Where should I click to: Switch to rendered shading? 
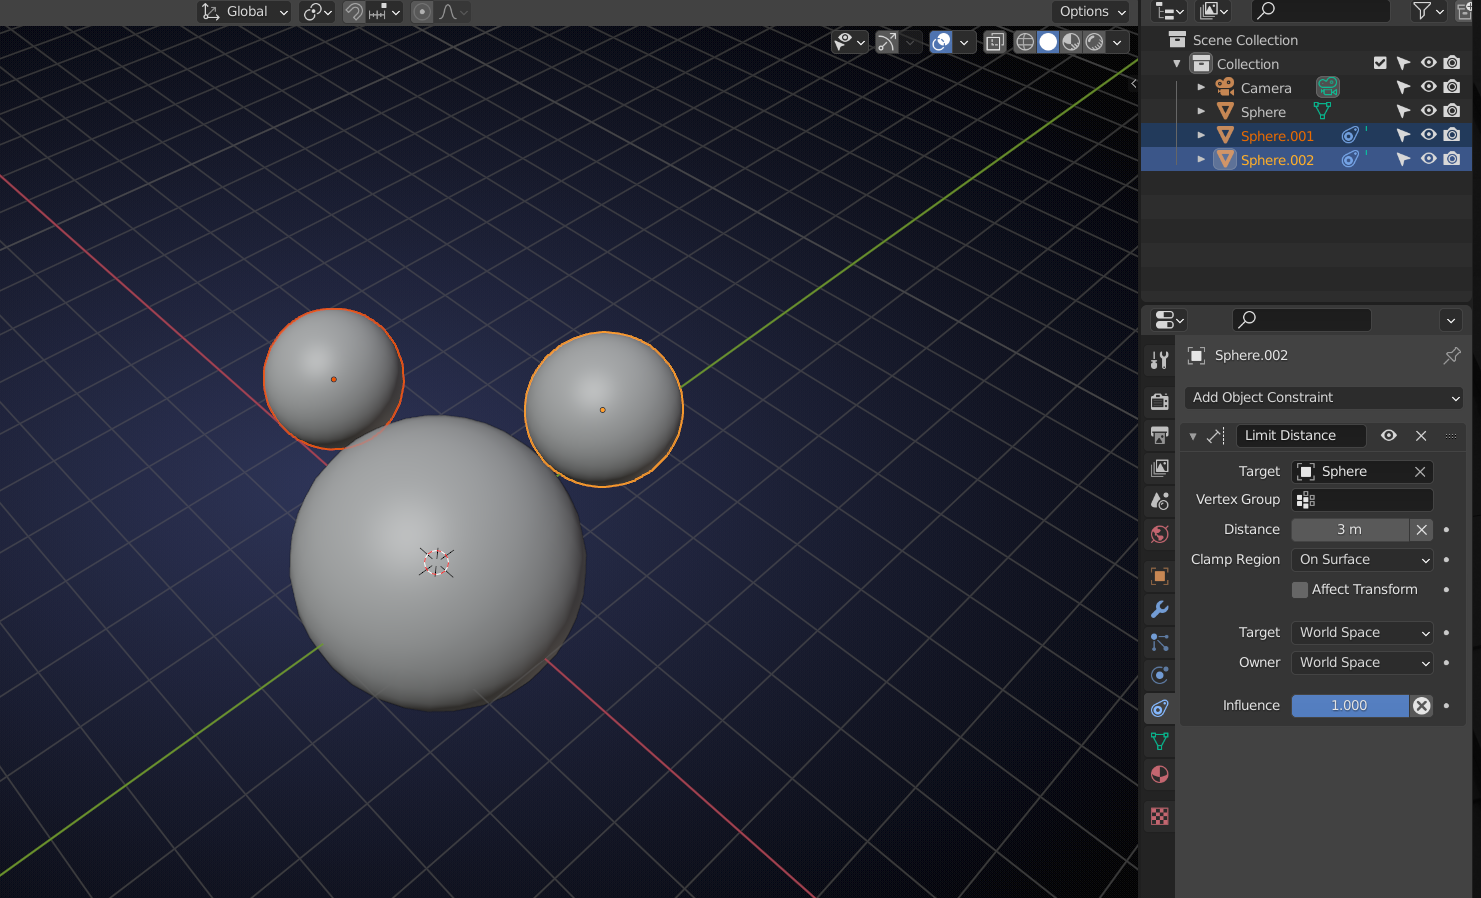(1095, 42)
